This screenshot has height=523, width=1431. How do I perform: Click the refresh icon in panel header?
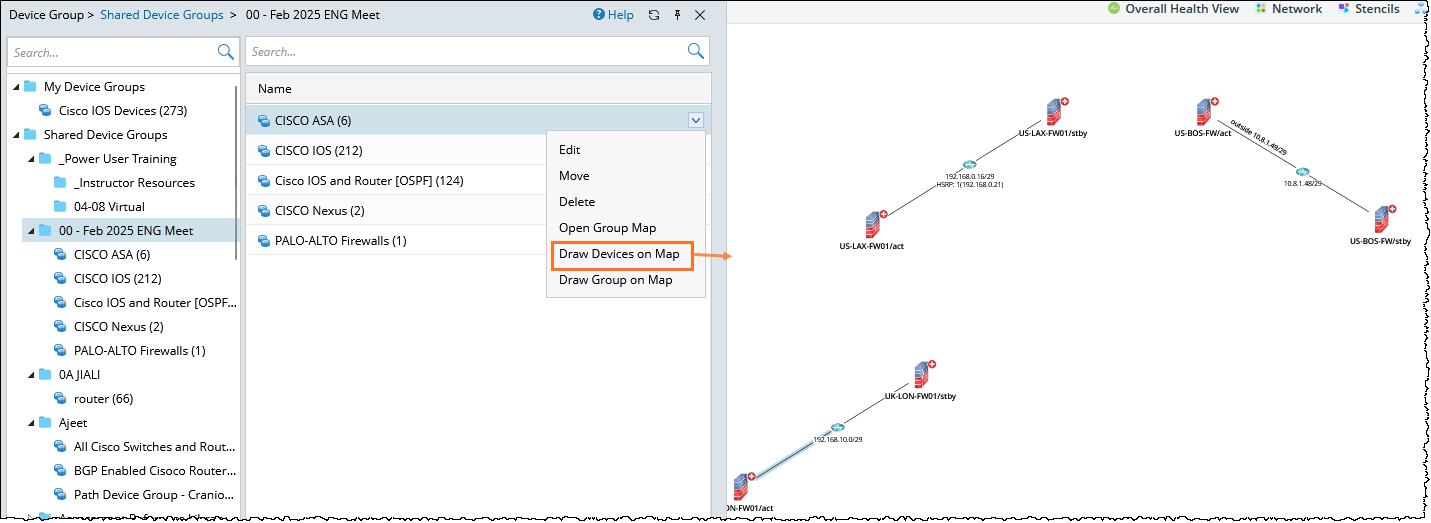coord(654,15)
